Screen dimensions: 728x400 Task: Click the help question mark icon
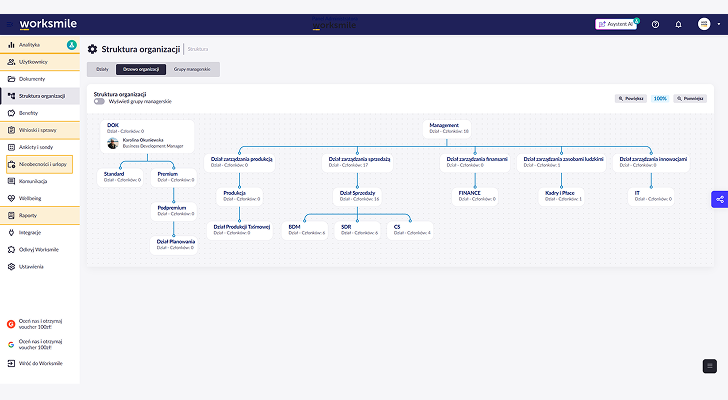pyautogui.click(x=655, y=24)
